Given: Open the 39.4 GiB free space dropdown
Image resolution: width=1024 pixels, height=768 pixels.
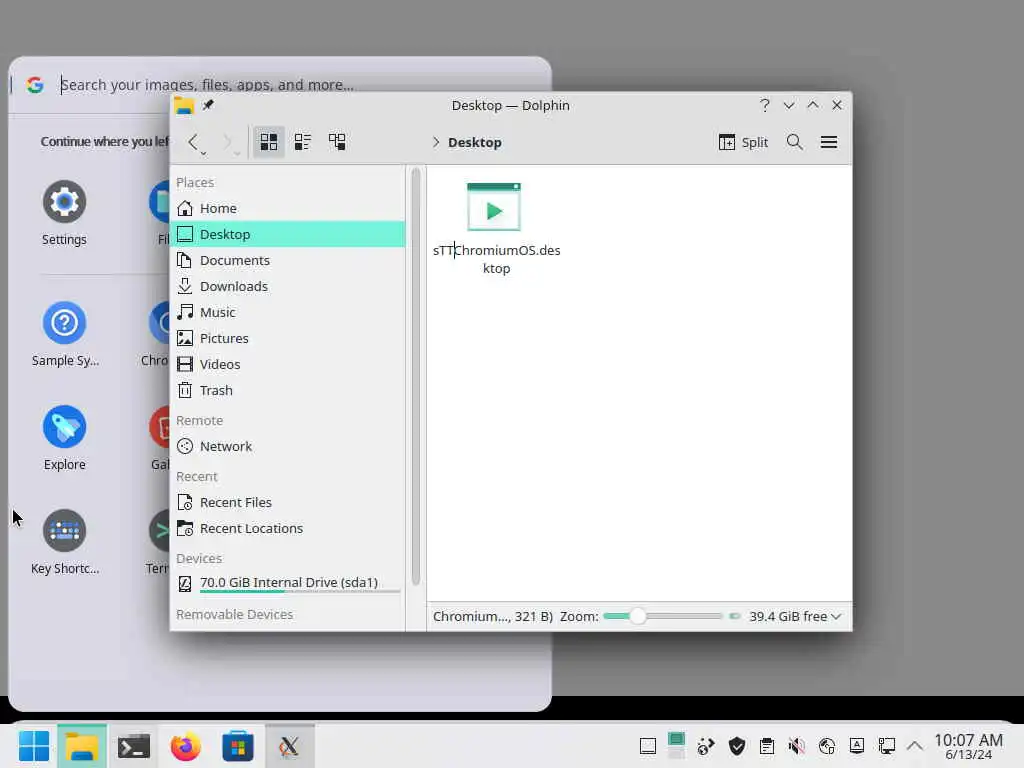Looking at the screenshot, I should click(795, 616).
